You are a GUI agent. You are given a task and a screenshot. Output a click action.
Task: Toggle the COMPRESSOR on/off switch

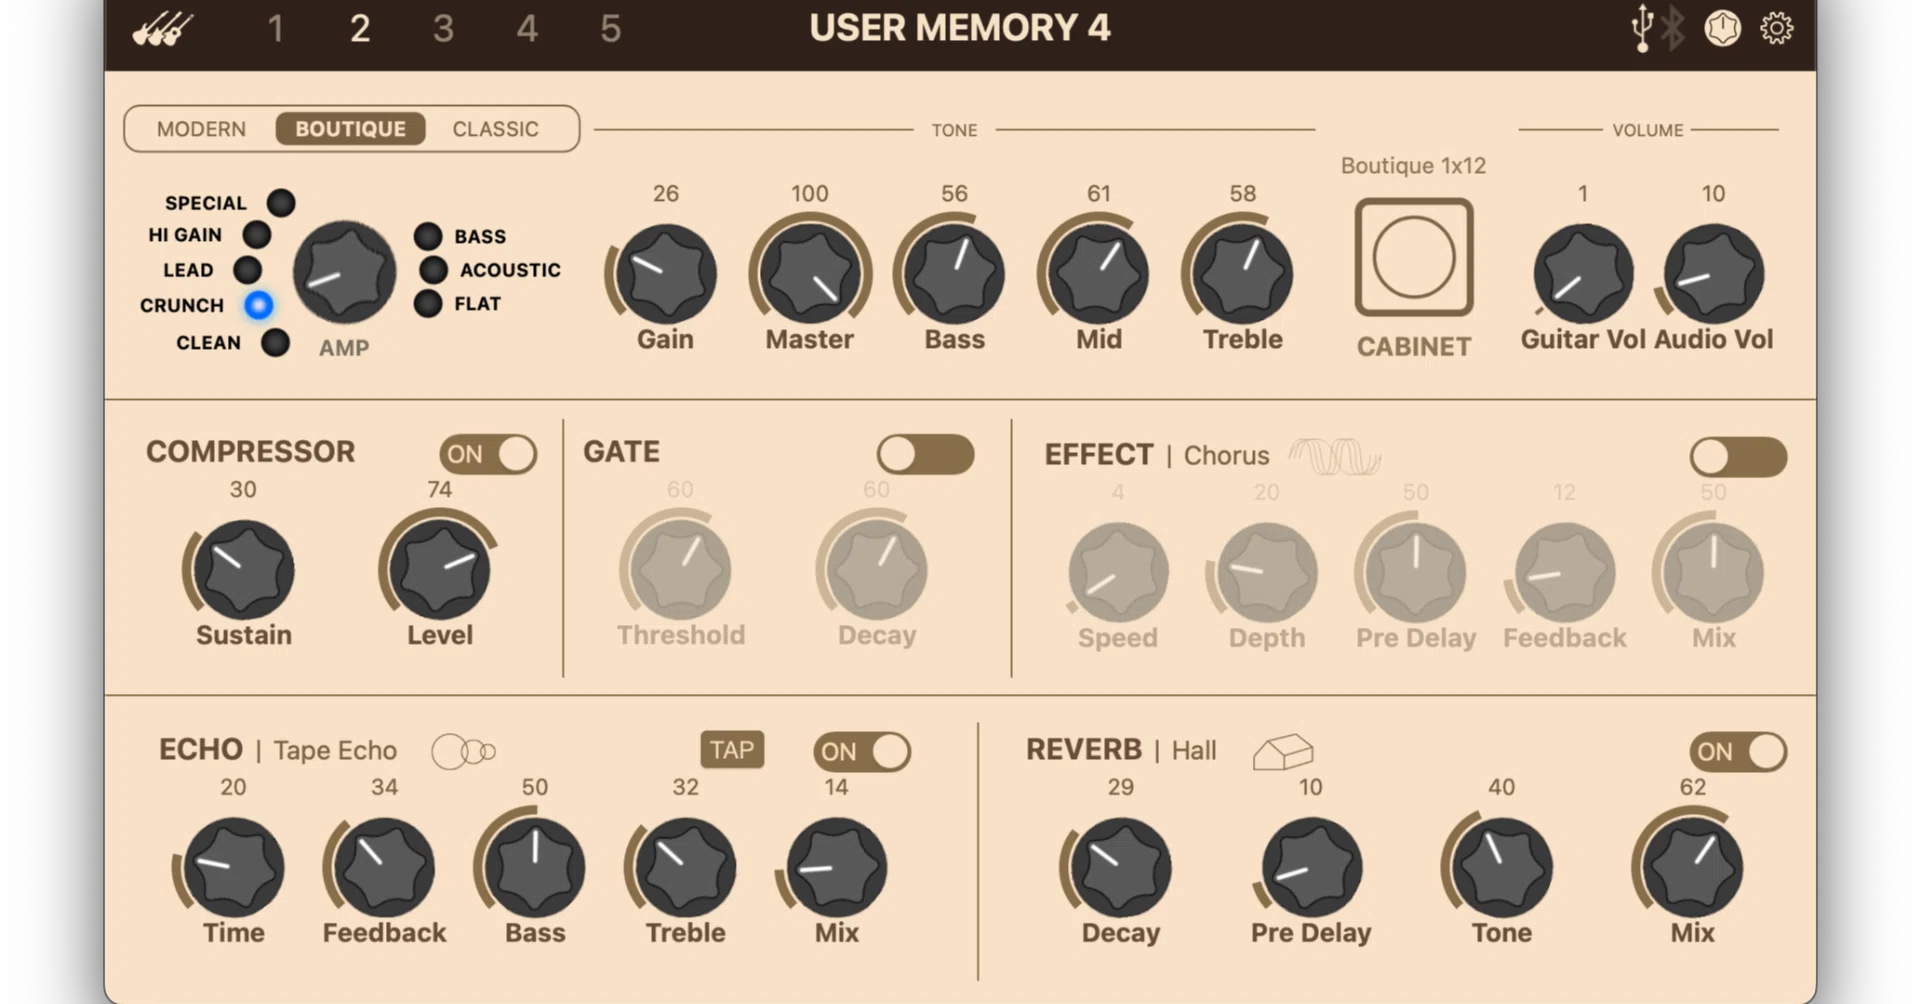coord(488,454)
